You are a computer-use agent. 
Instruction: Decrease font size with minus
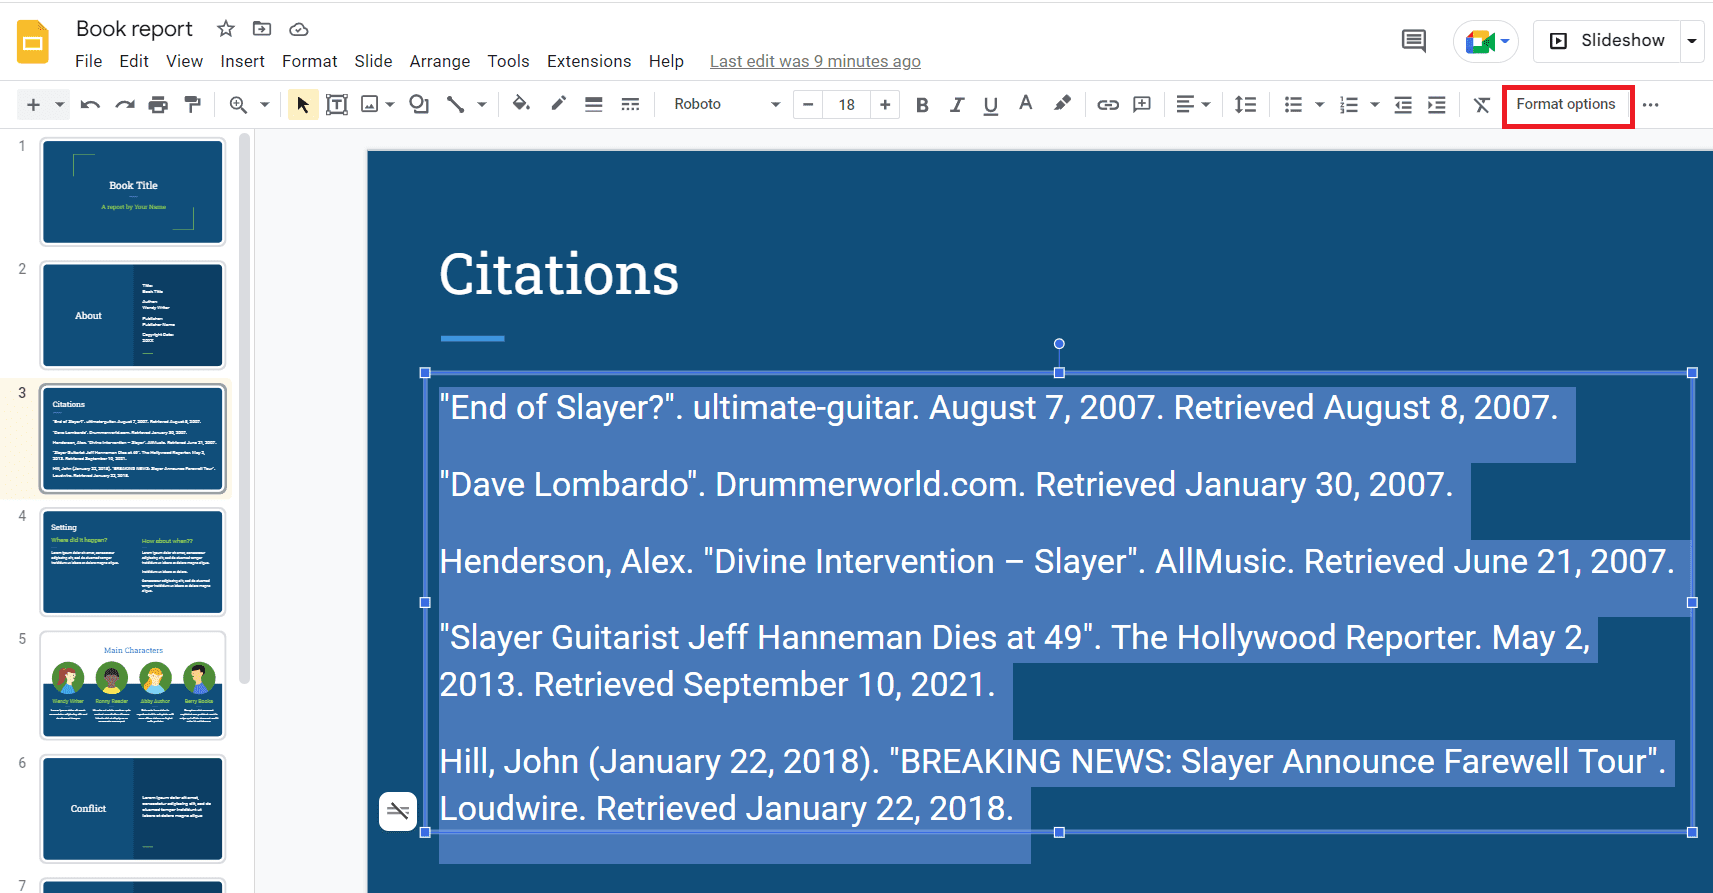[x=808, y=104]
